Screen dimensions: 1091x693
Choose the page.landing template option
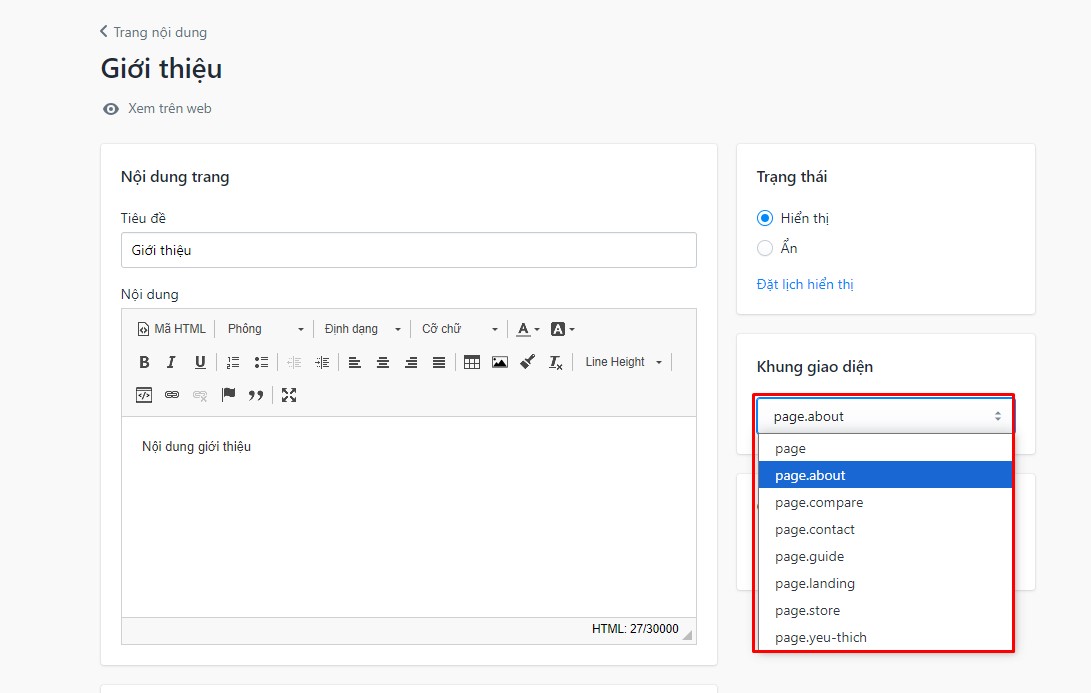click(x=884, y=584)
